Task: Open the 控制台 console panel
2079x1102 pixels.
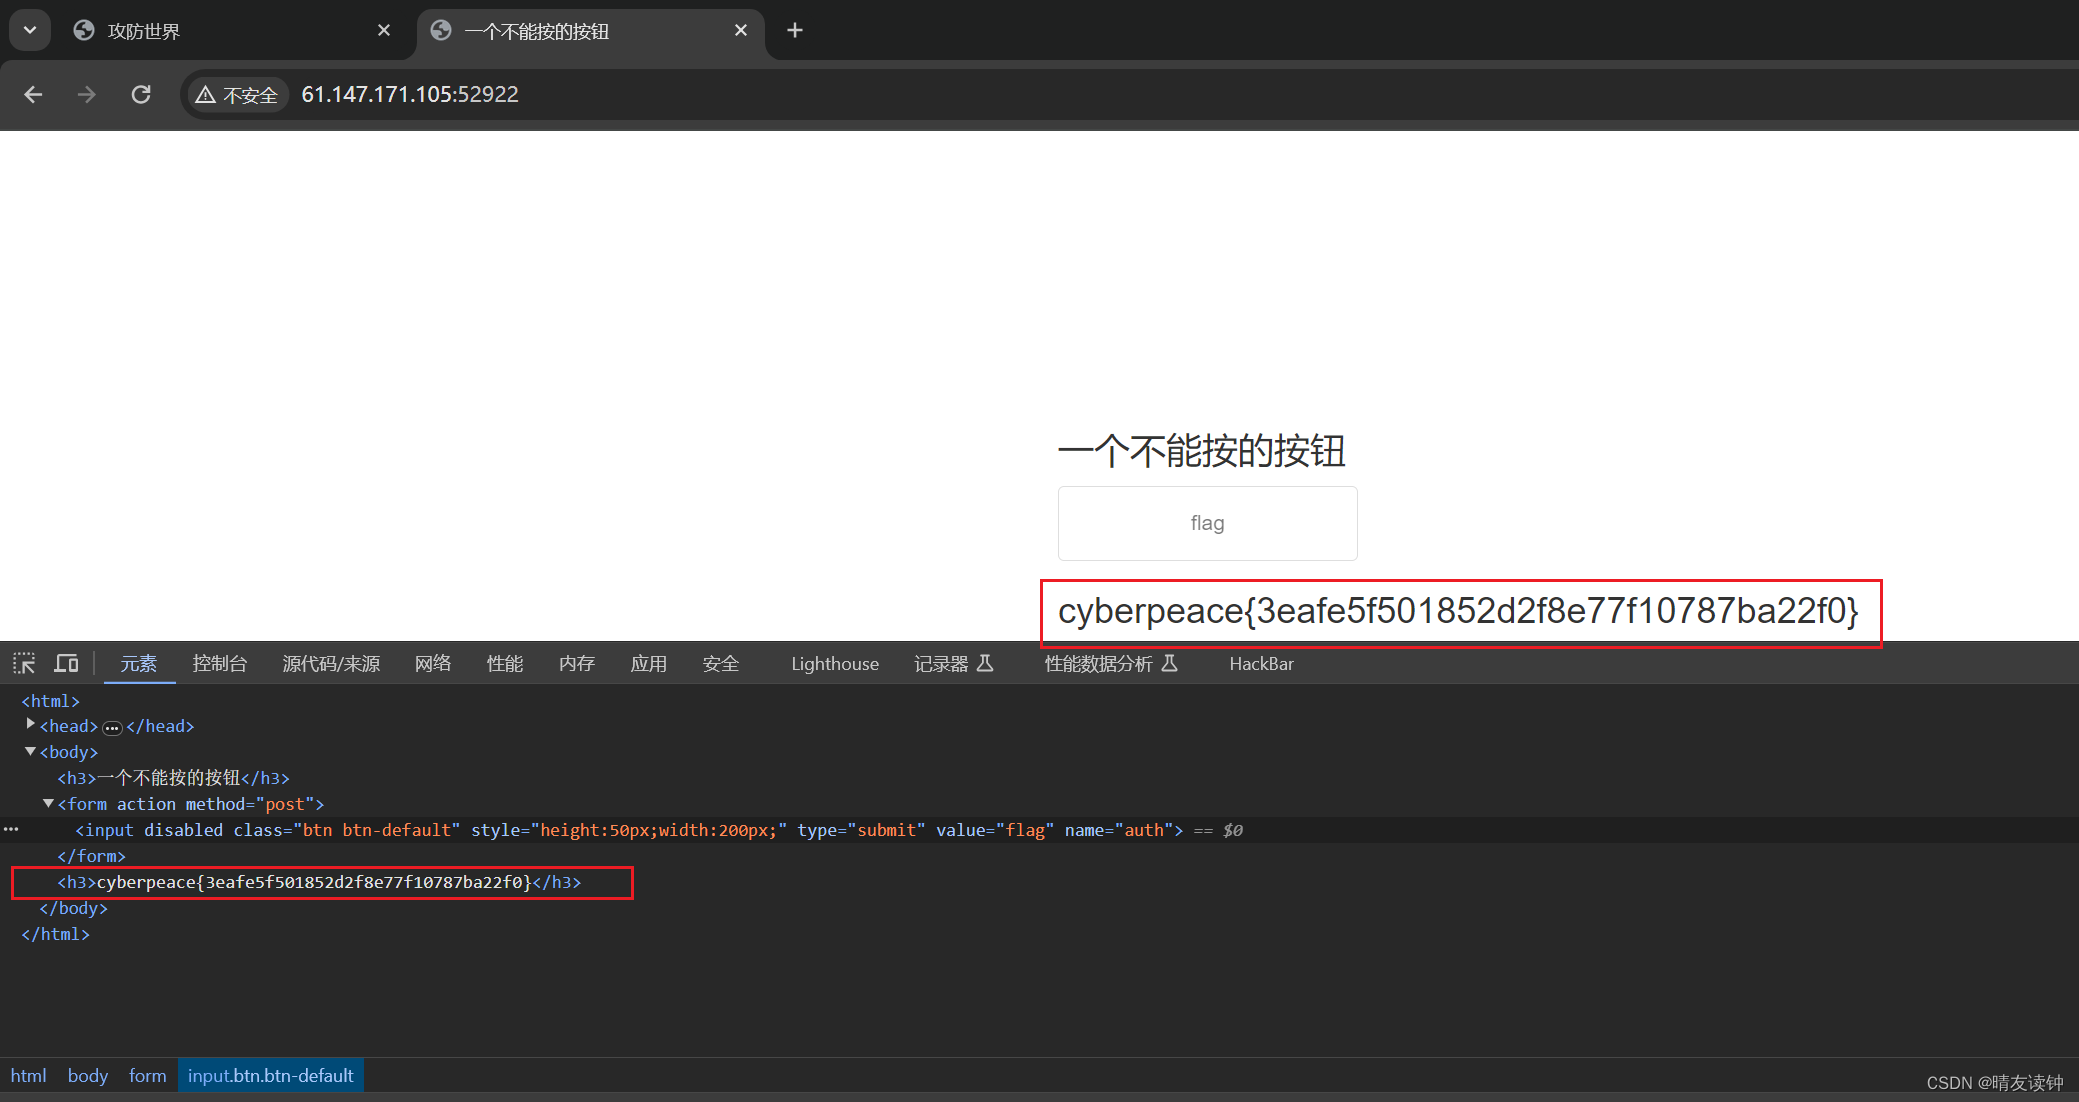Action: coord(219,663)
